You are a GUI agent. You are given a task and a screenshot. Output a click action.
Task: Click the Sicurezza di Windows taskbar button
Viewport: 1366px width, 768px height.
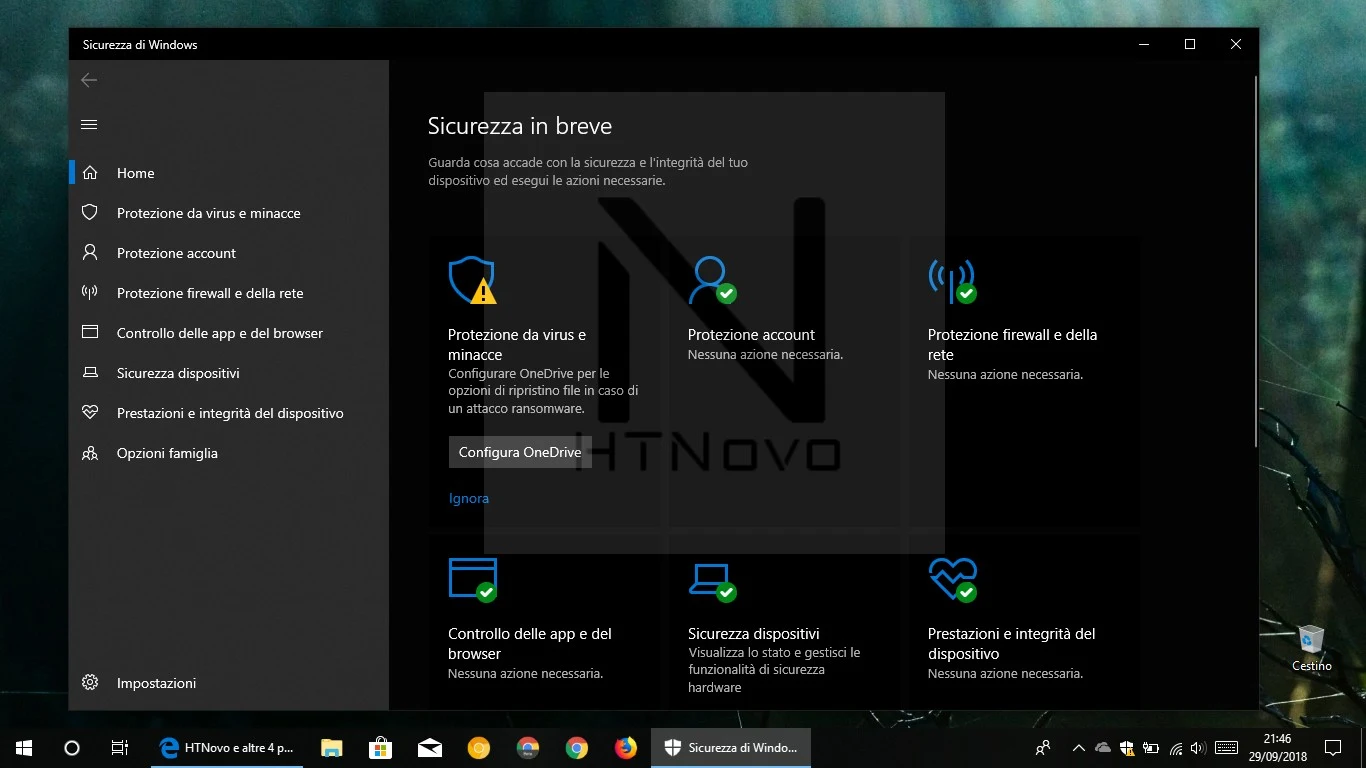pos(731,747)
